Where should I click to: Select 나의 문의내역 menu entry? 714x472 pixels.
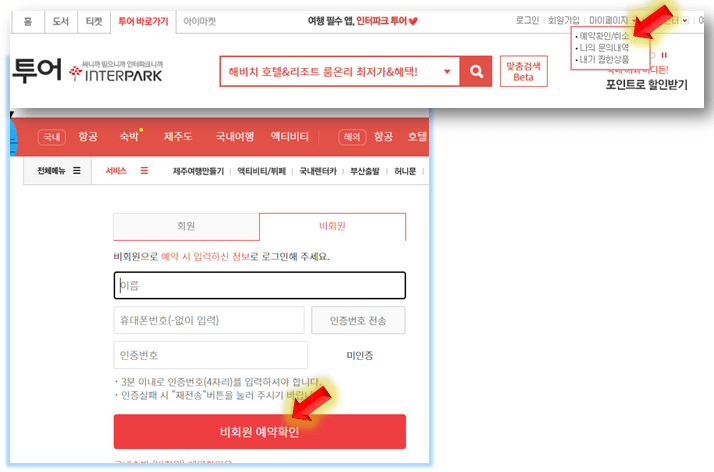(603, 48)
